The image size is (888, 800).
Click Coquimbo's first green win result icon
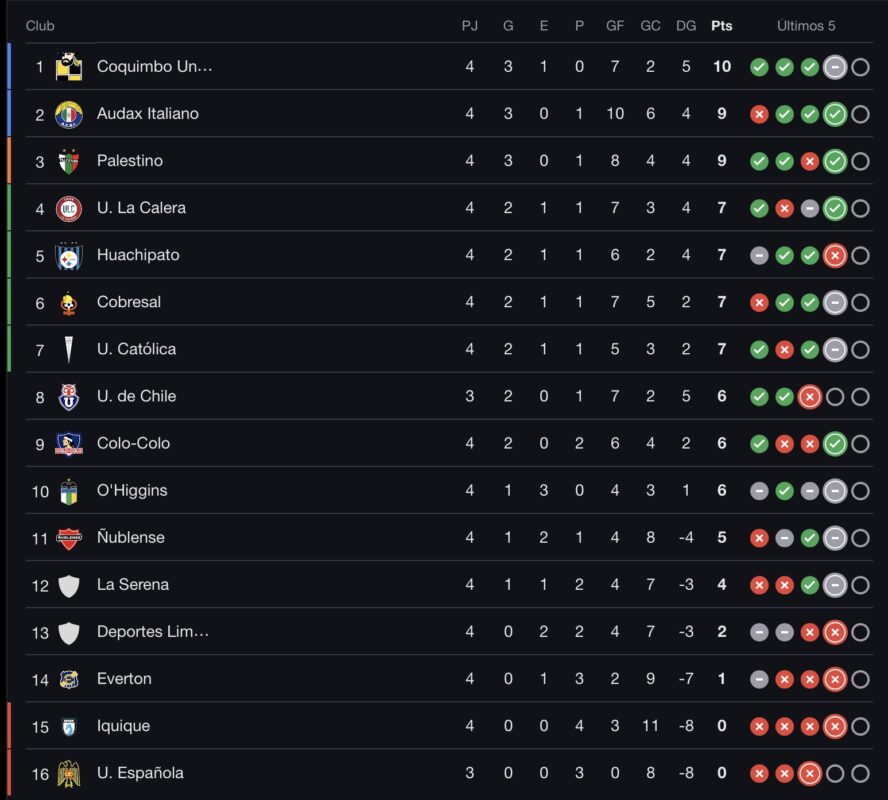(x=759, y=67)
